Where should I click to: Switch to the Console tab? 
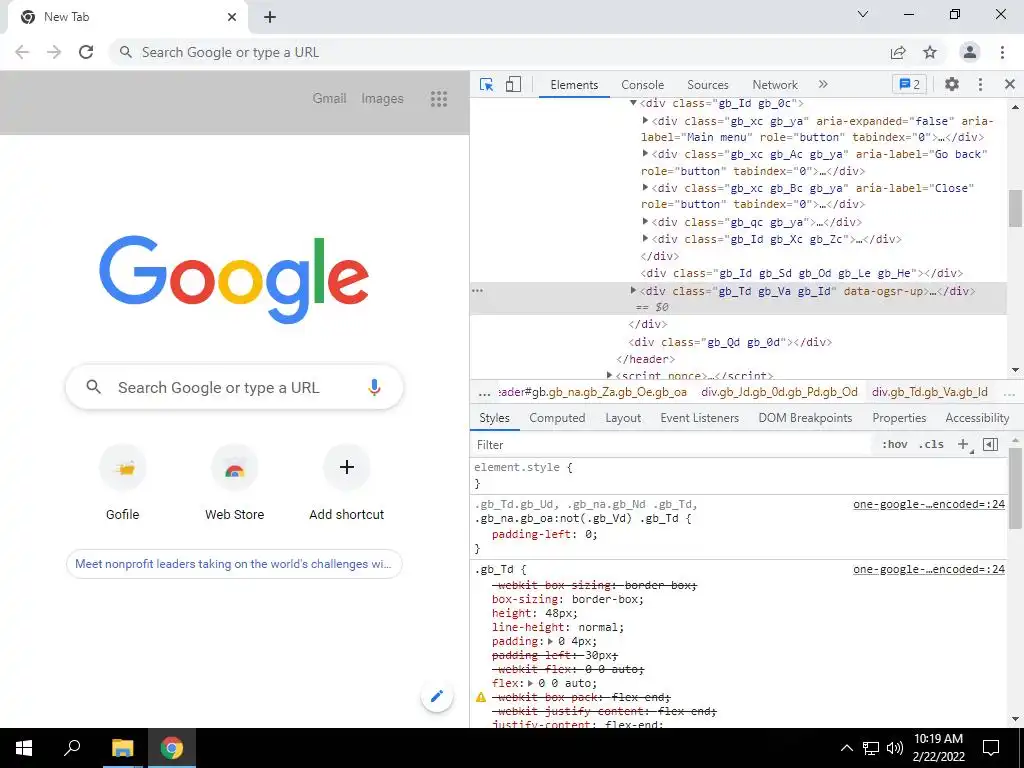(642, 85)
